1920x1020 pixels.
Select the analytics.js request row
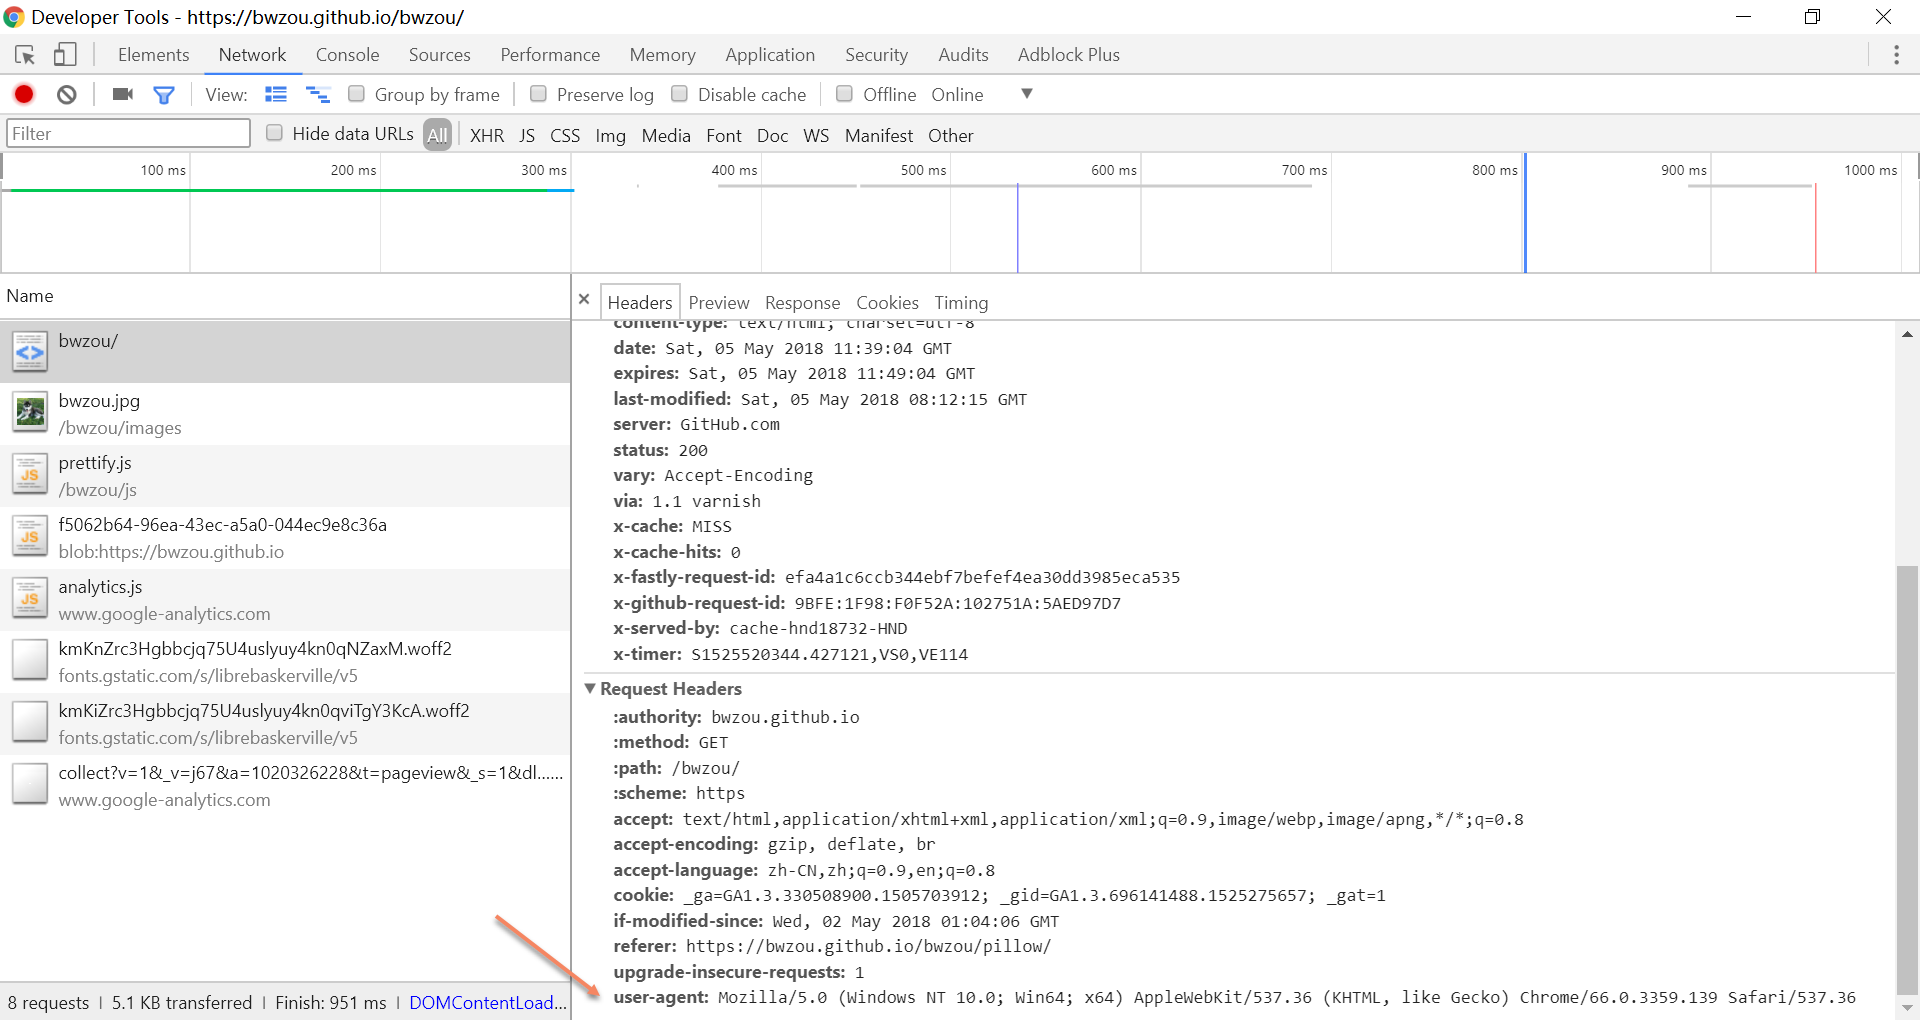pos(285,600)
